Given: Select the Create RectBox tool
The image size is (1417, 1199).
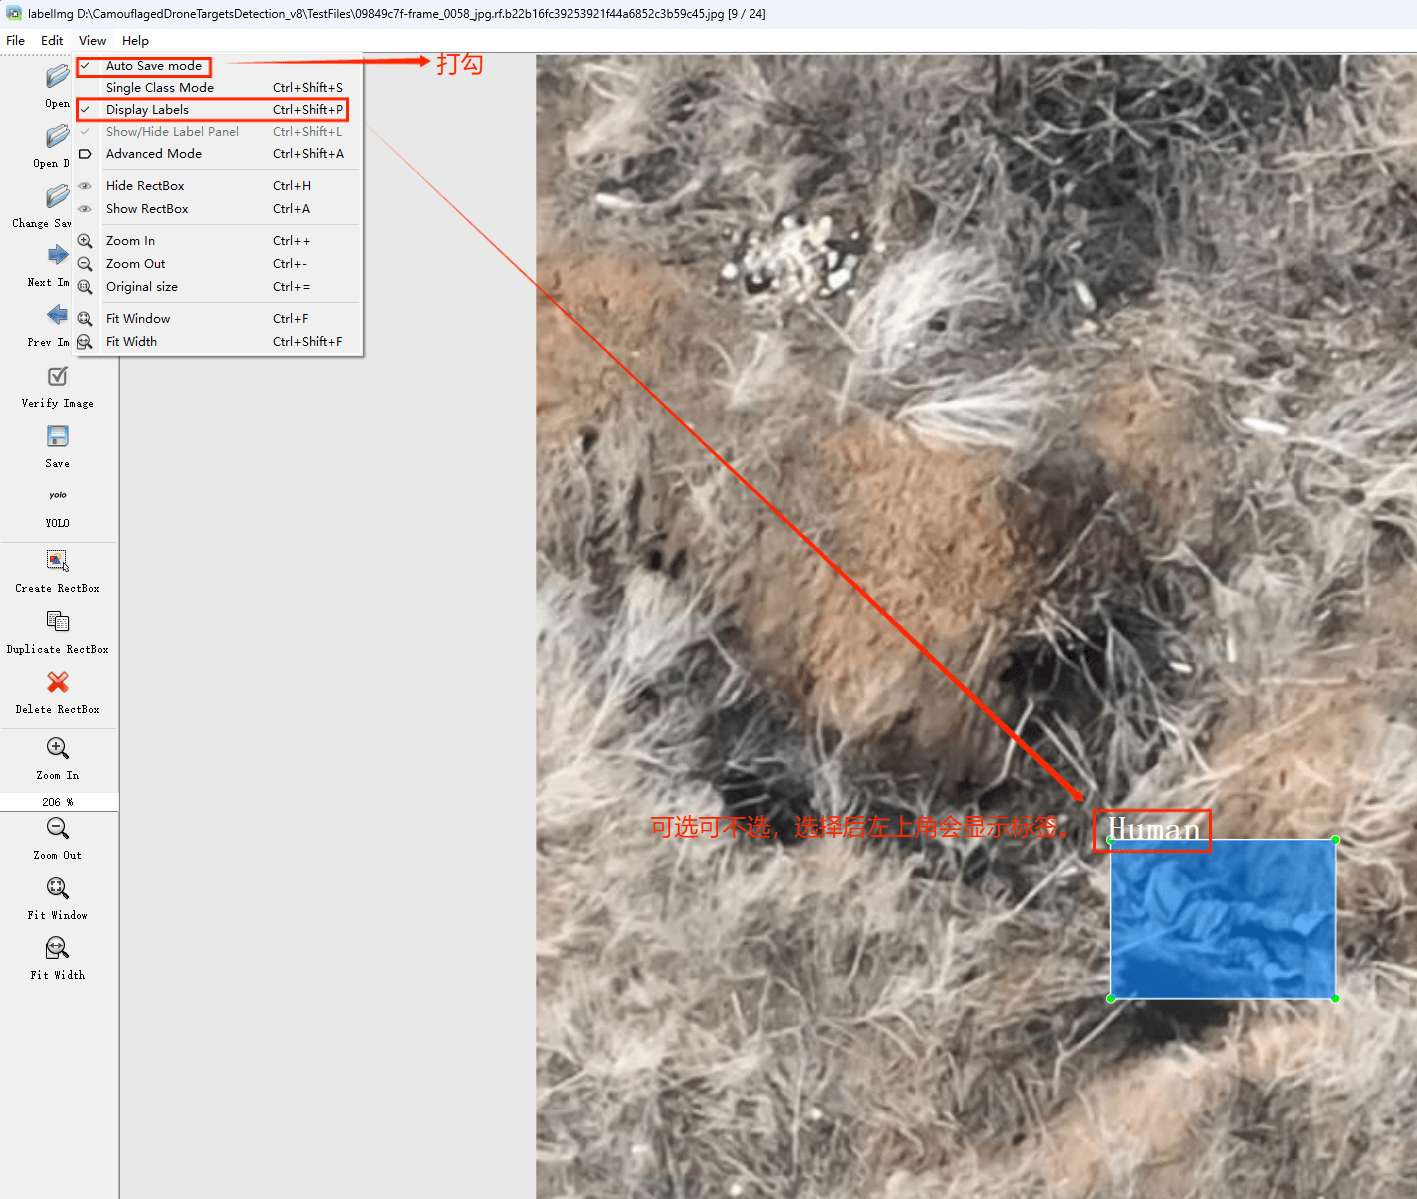Looking at the screenshot, I should pyautogui.click(x=58, y=561).
